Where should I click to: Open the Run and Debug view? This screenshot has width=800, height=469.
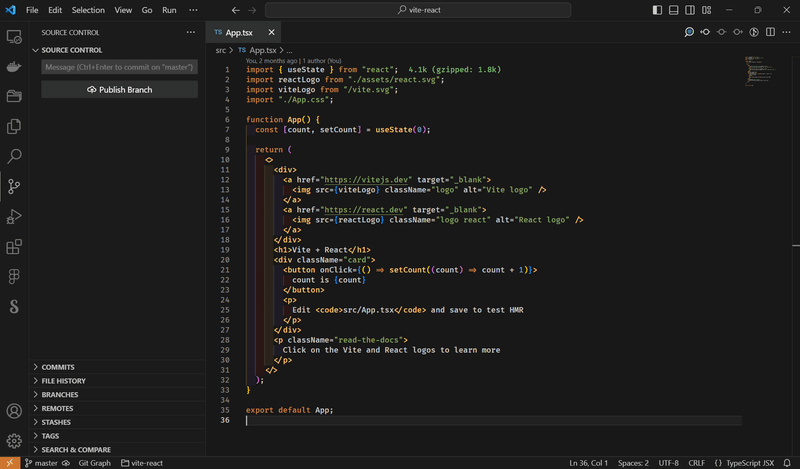pos(14,216)
